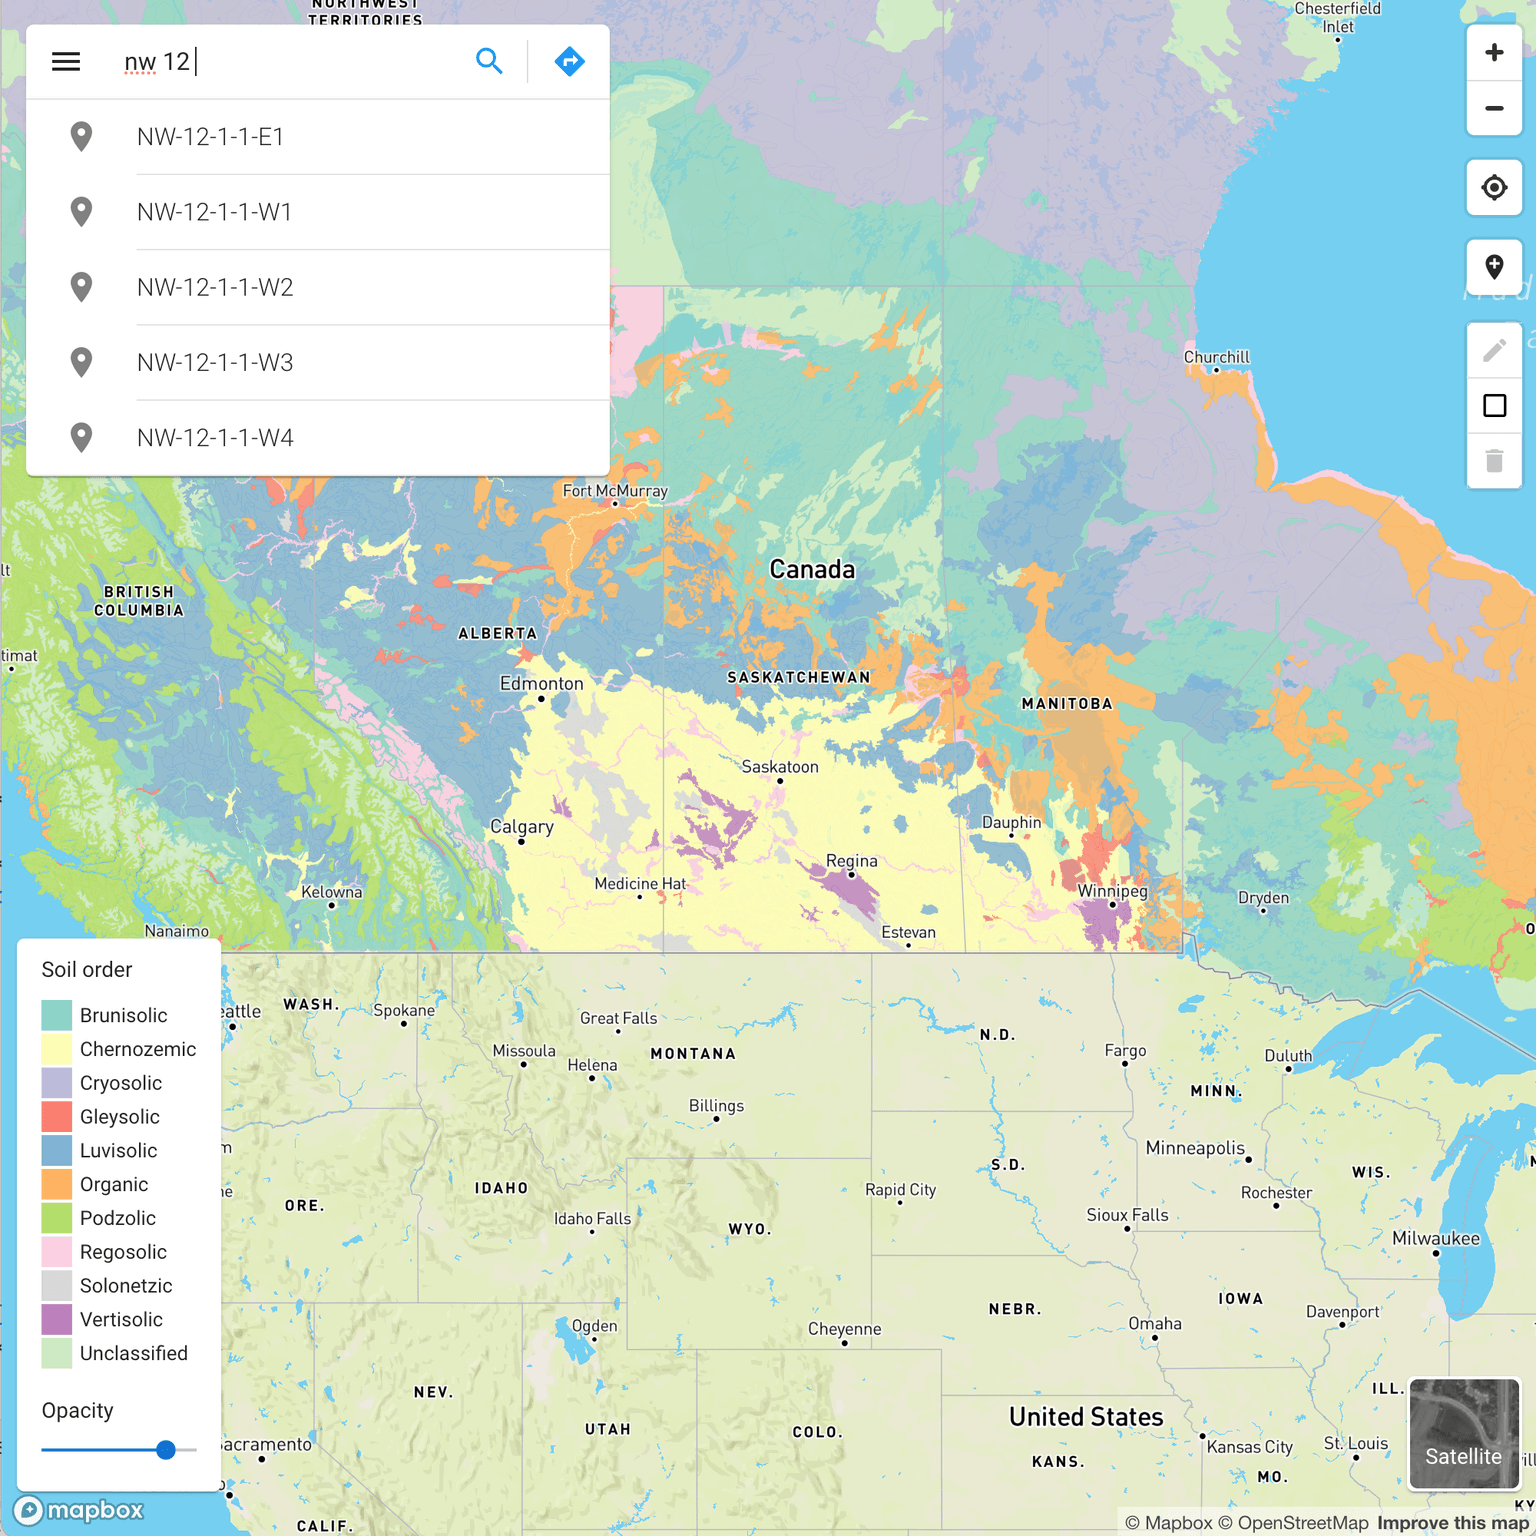Viewport: 1536px width, 1536px height.
Task: Zoom out of the map
Action: (1494, 109)
